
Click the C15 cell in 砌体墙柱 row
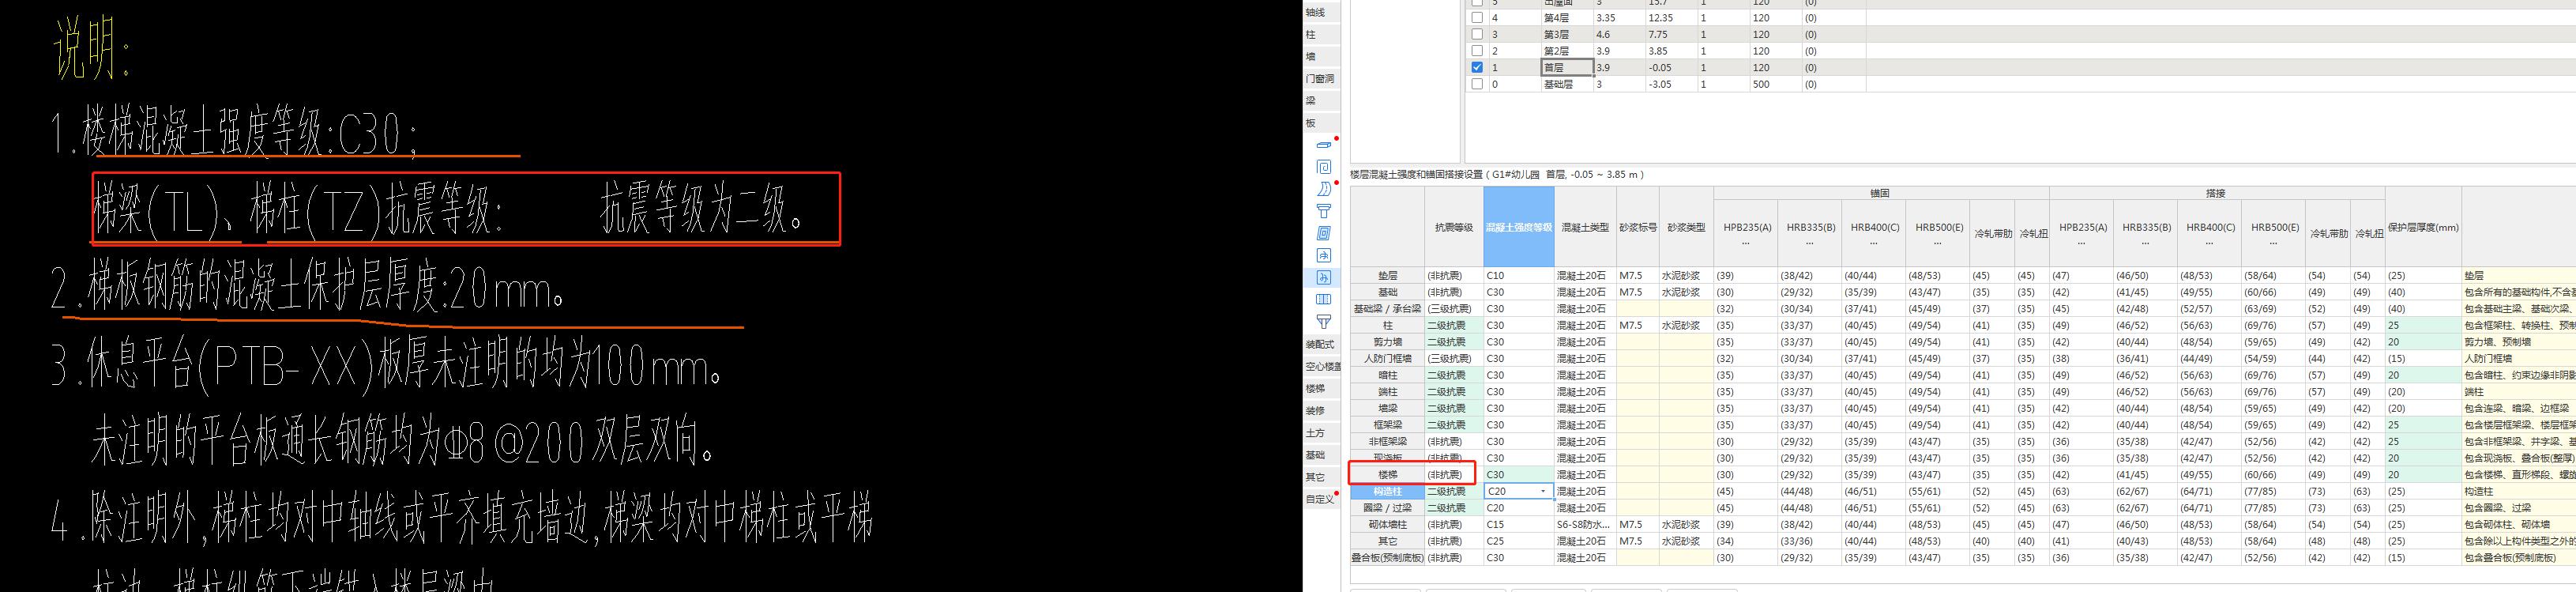[x=1519, y=524]
